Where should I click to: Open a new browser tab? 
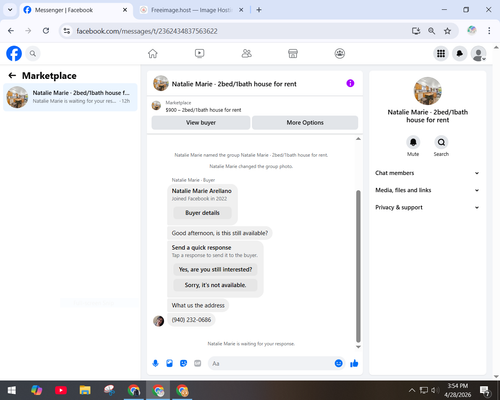[x=259, y=10]
